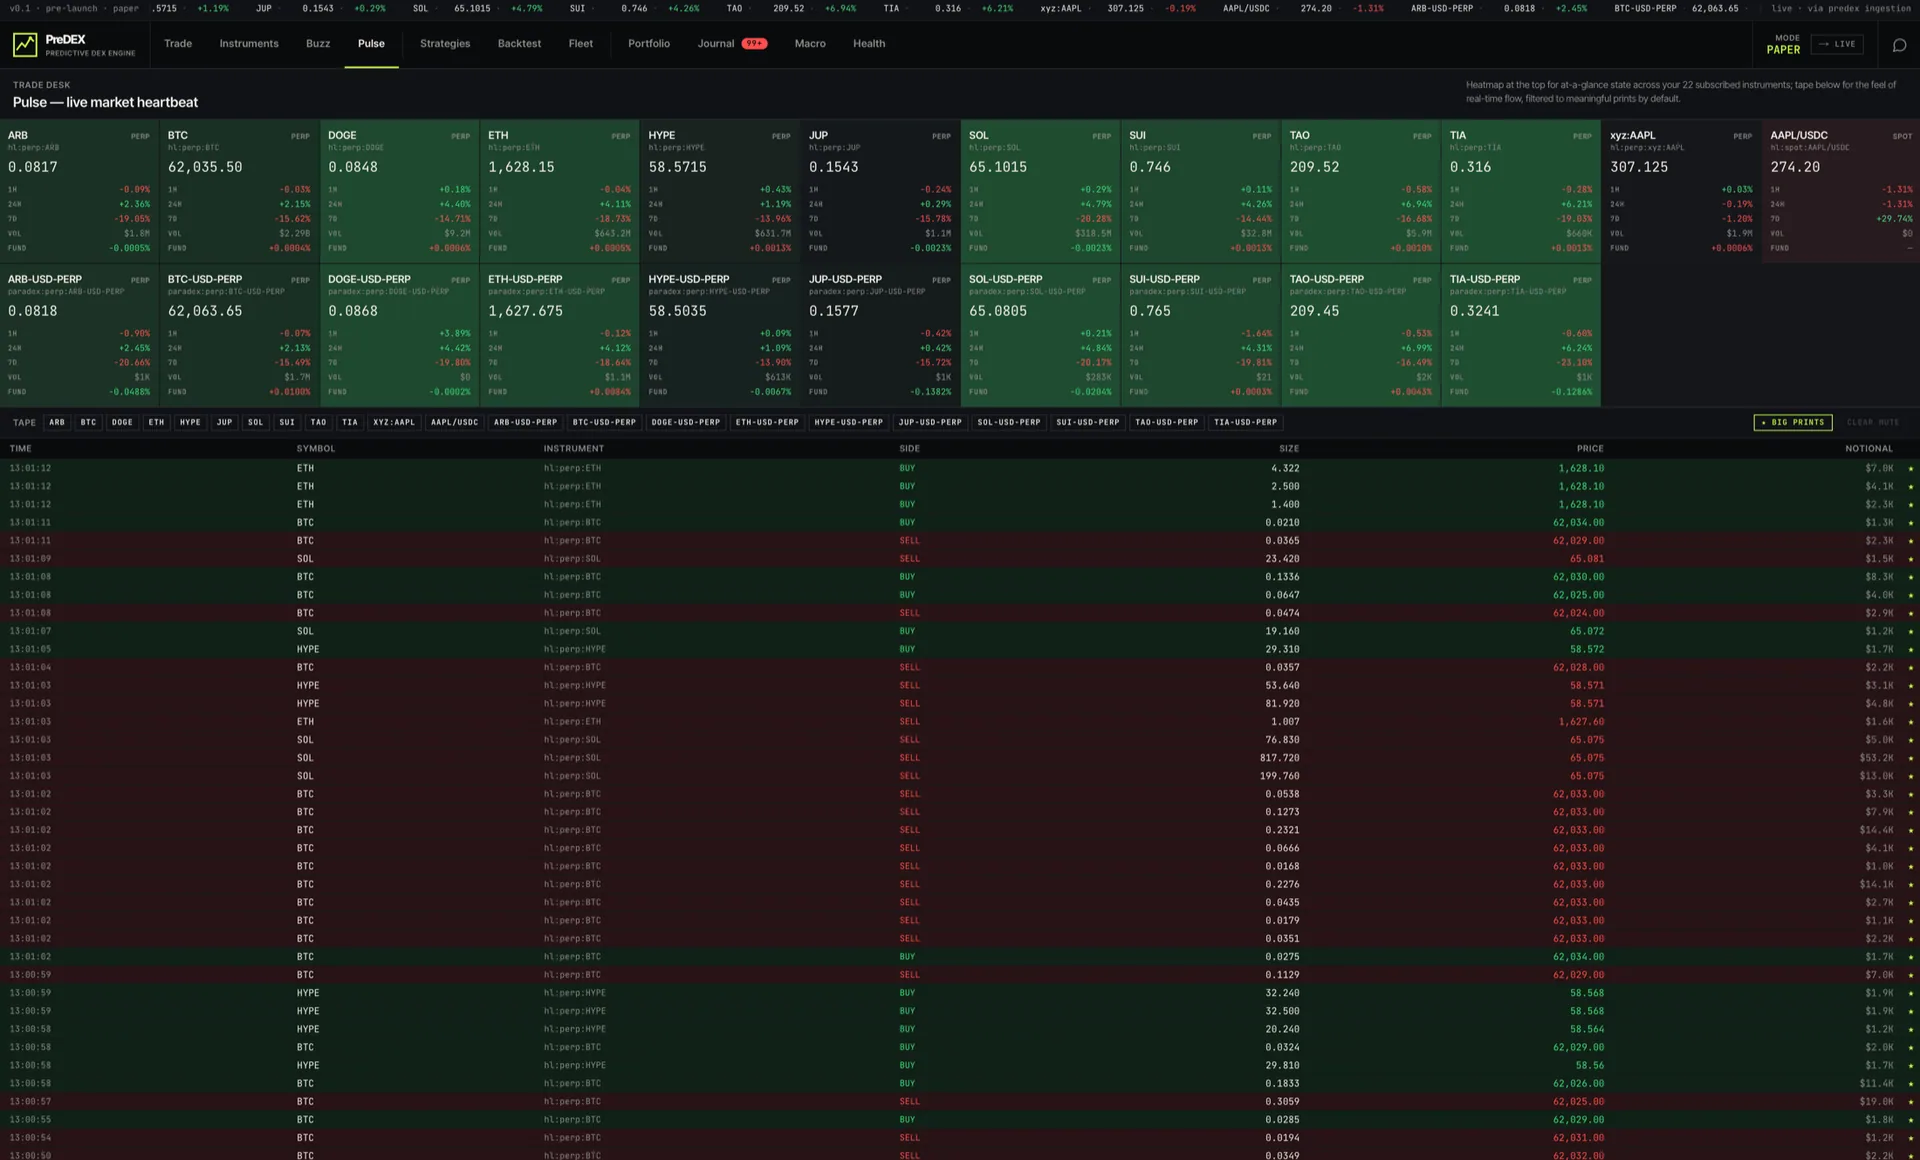Viewport: 1920px width, 1160px height.
Task: Click the CLEAR MUTE button
Action: (1873, 422)
